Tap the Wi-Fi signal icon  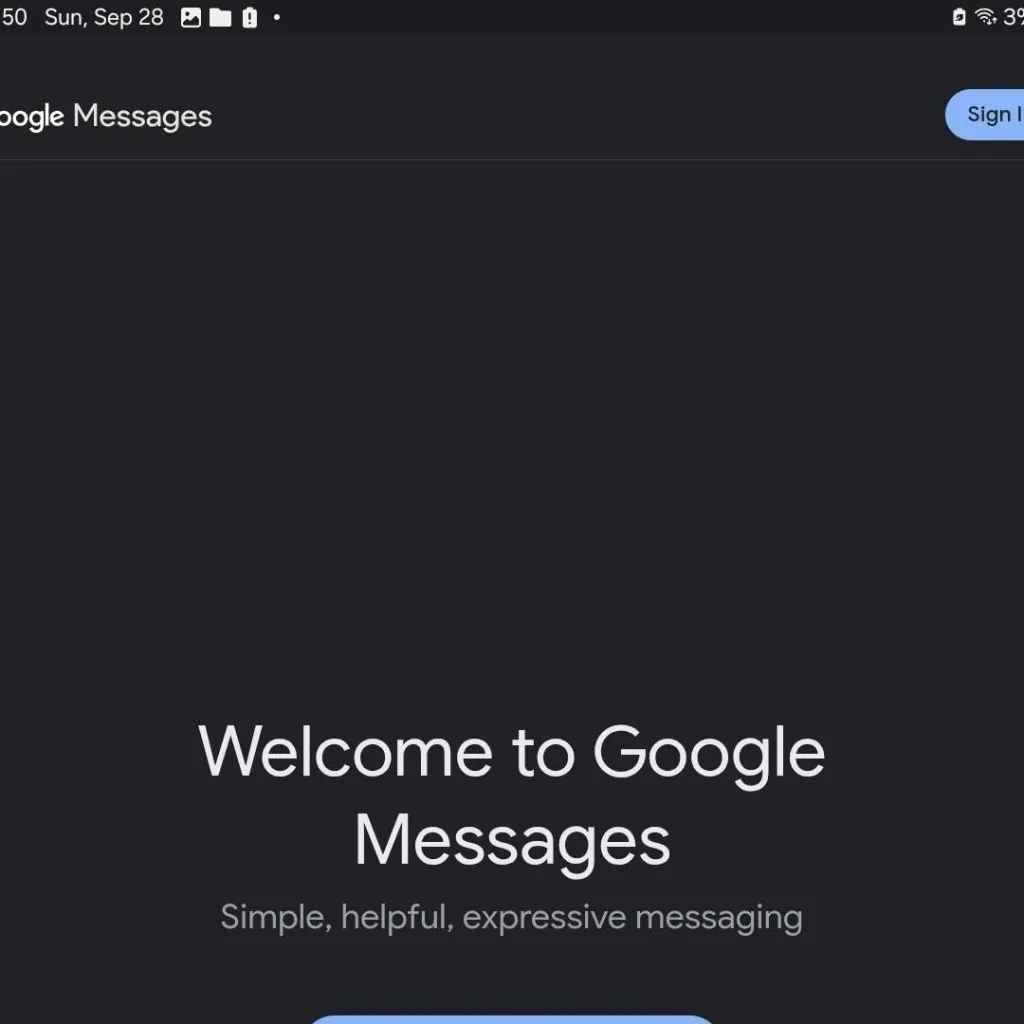(986, 18)
